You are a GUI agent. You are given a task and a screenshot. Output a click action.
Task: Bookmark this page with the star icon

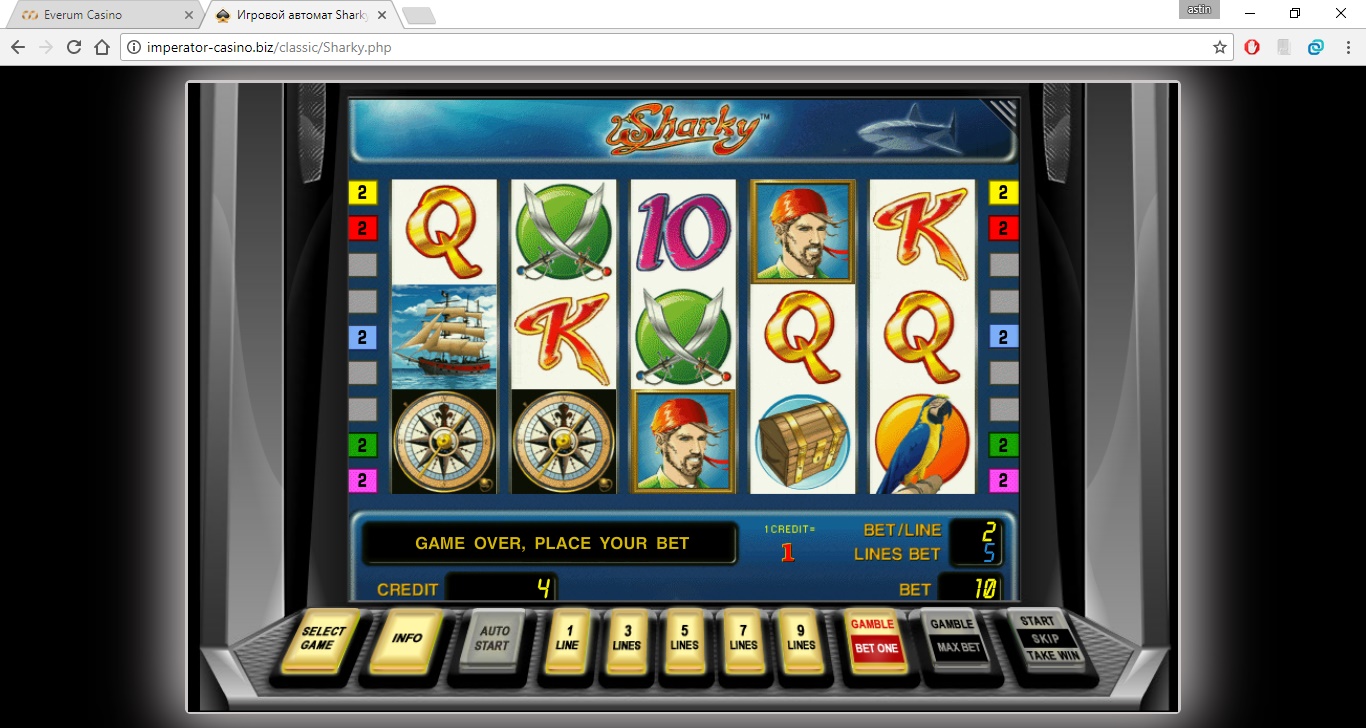1219,47
